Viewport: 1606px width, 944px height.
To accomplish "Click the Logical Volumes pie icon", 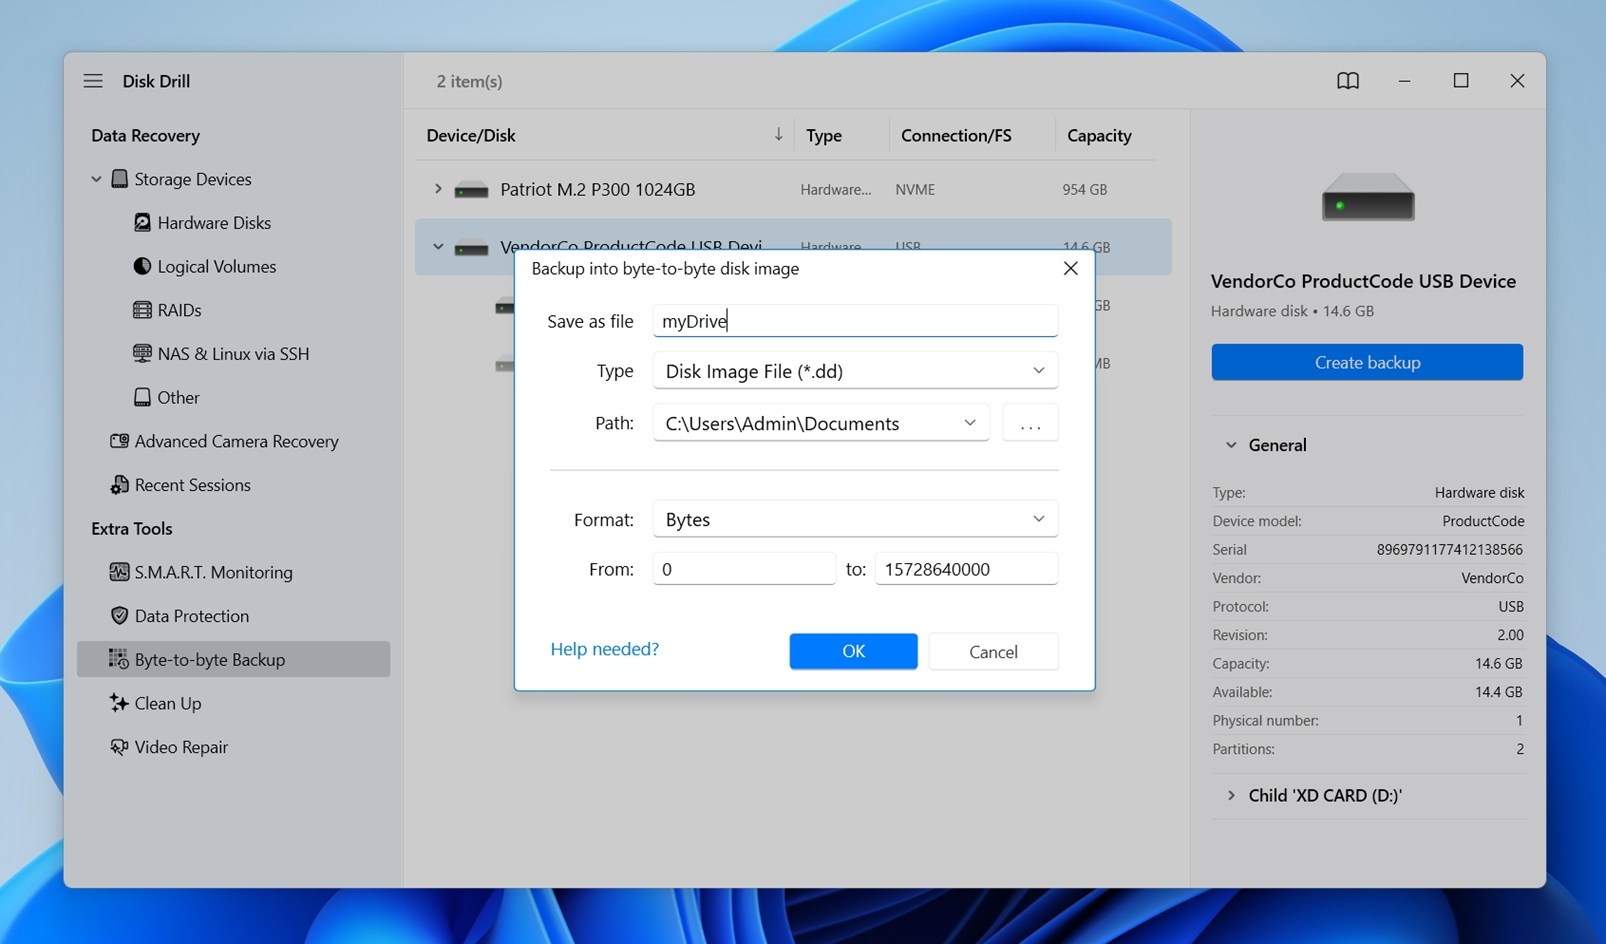I will point(142,266).
